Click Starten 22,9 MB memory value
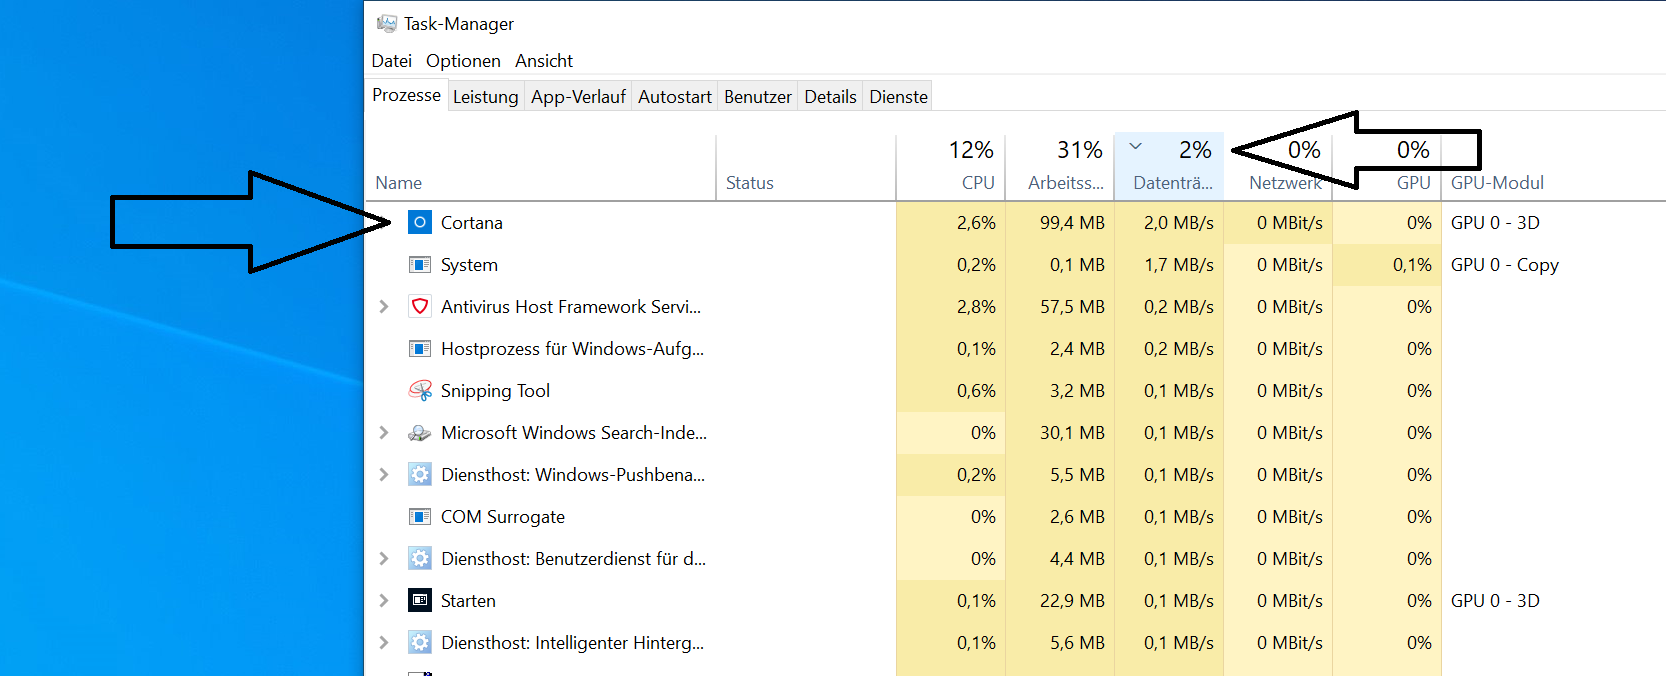This screenshot has width=1666, height=676. (1072, 601)
